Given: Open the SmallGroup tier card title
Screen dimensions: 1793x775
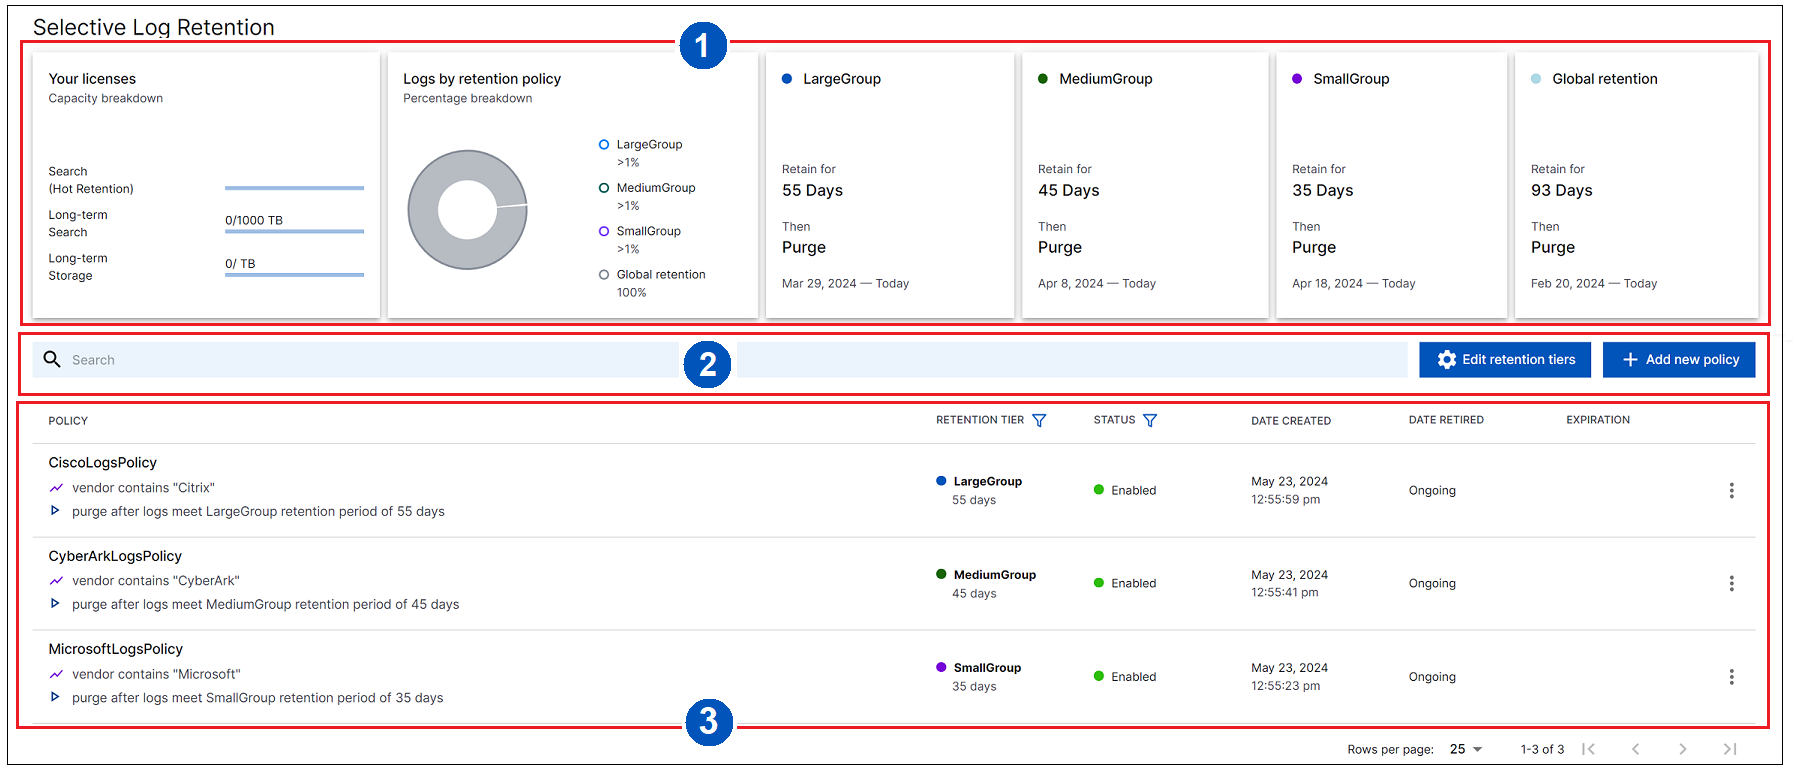Looking at the screenshot, I should tap(1351, 79).
